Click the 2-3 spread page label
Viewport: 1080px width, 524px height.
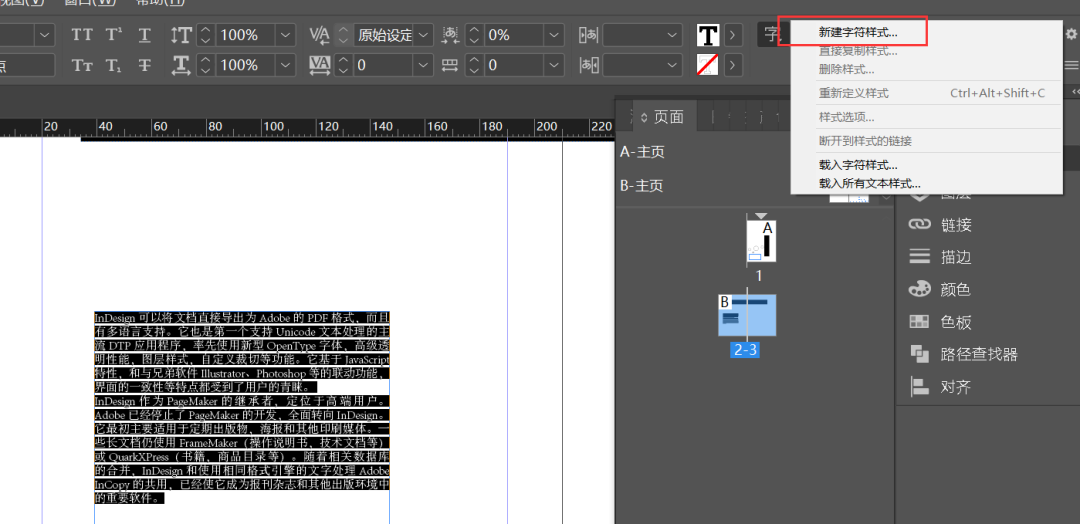(x=746, y=350)
